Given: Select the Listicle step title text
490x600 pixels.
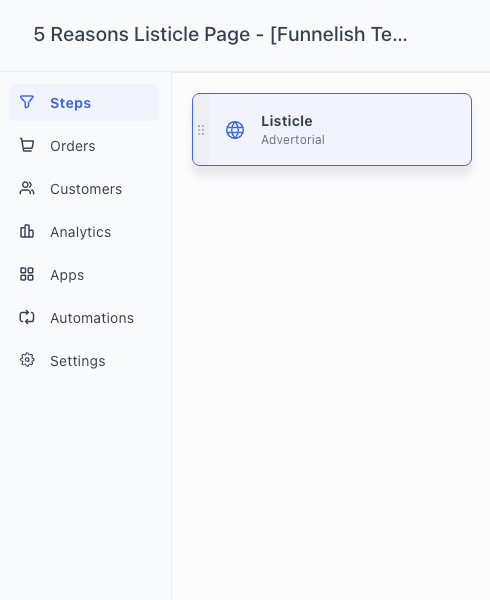Looking at the screenshot, I should click(287, 121).
